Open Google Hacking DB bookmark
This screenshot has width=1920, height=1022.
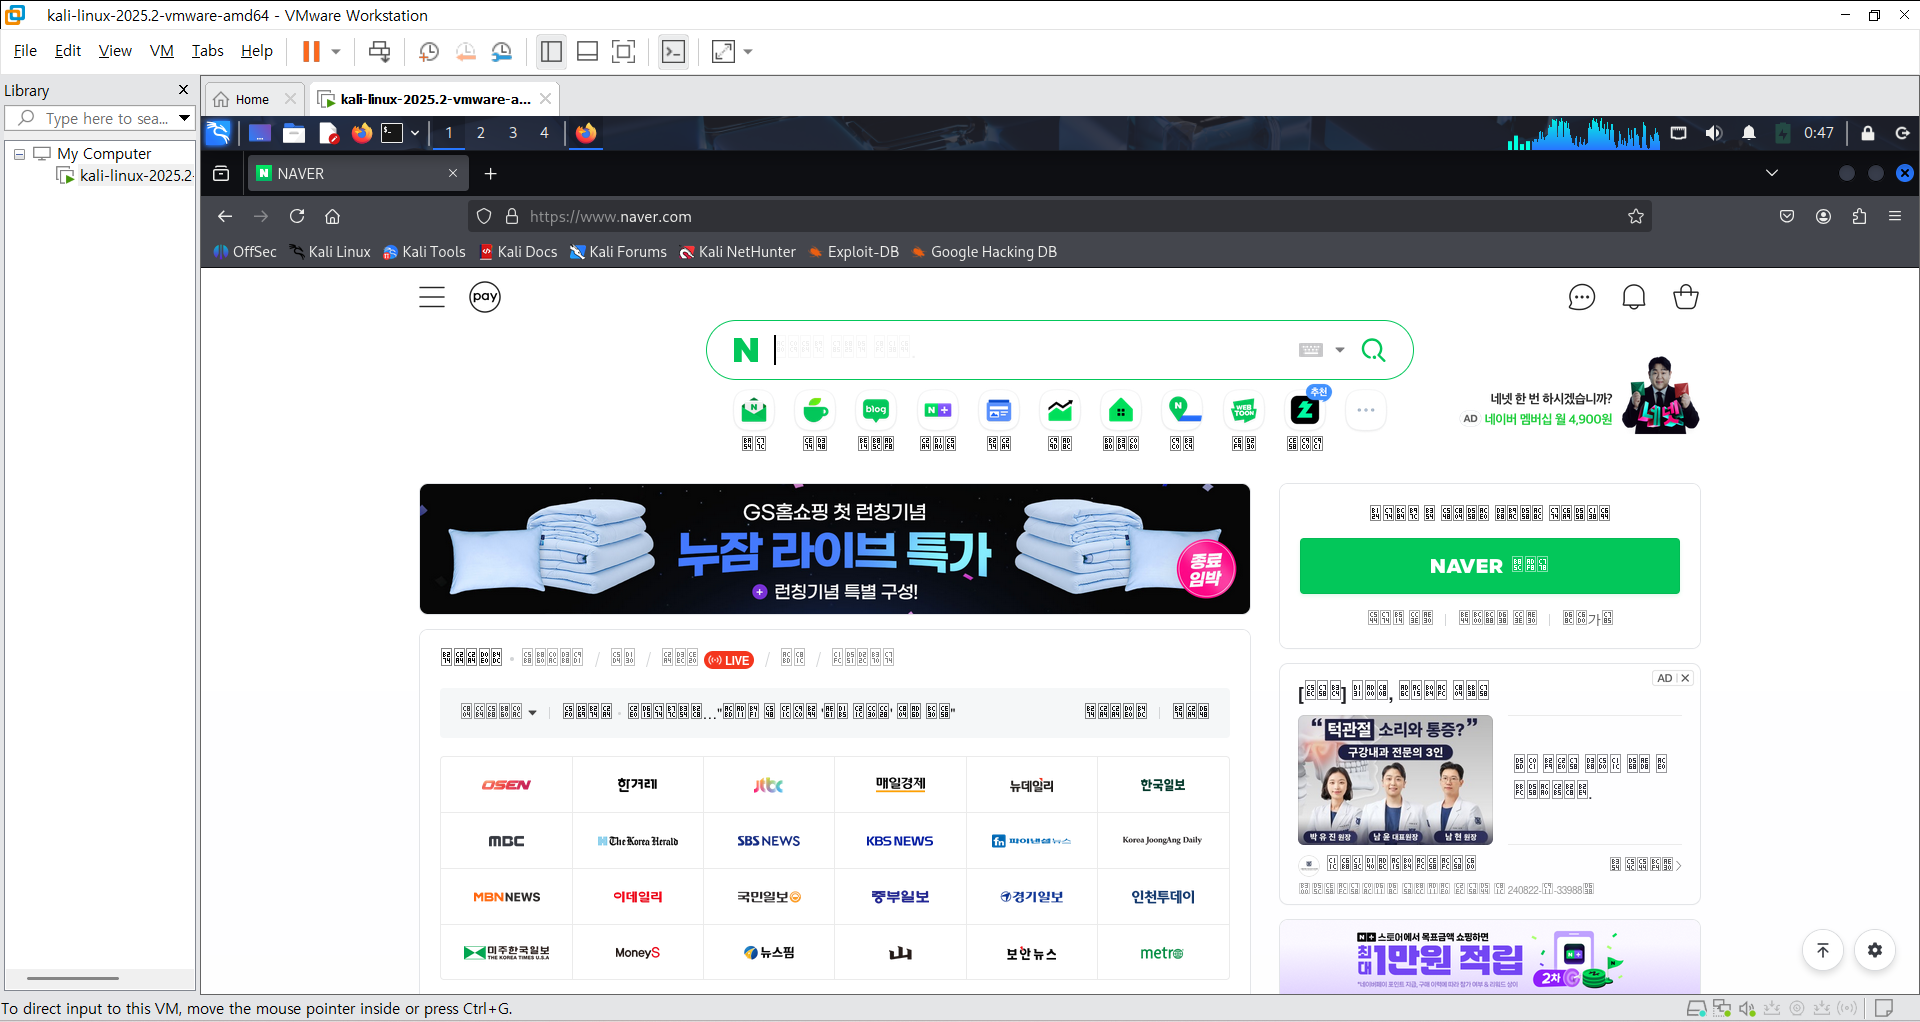point(983,252)
